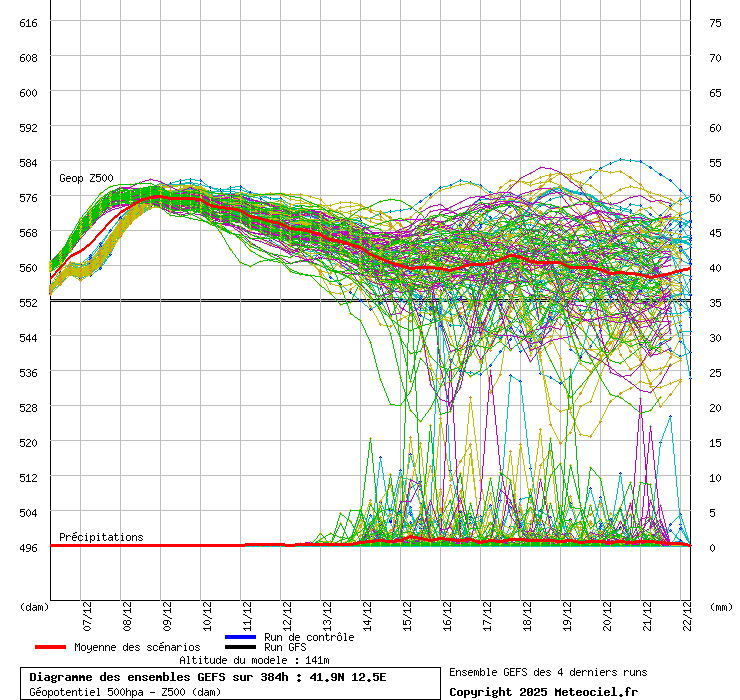Open the Copyright 2025 Meteociel.fr link
This screenshot has width=740, height=700.
click(543, 691)
